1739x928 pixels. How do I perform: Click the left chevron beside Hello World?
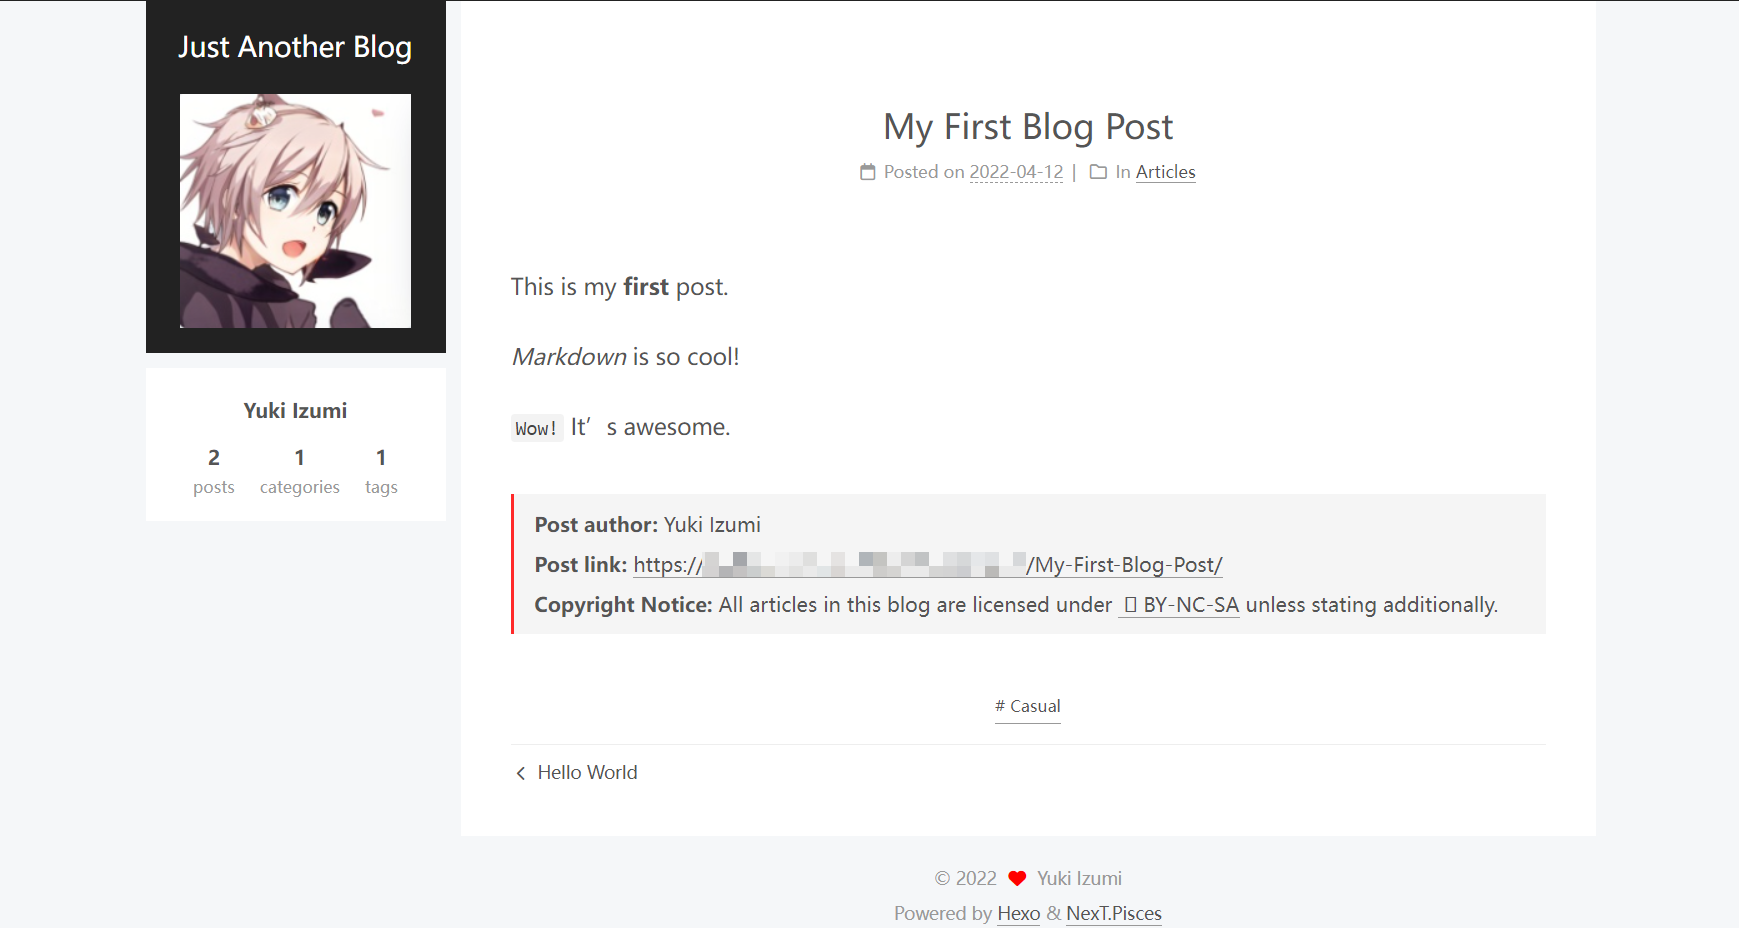pyautogui.click(x=520, y=773)
